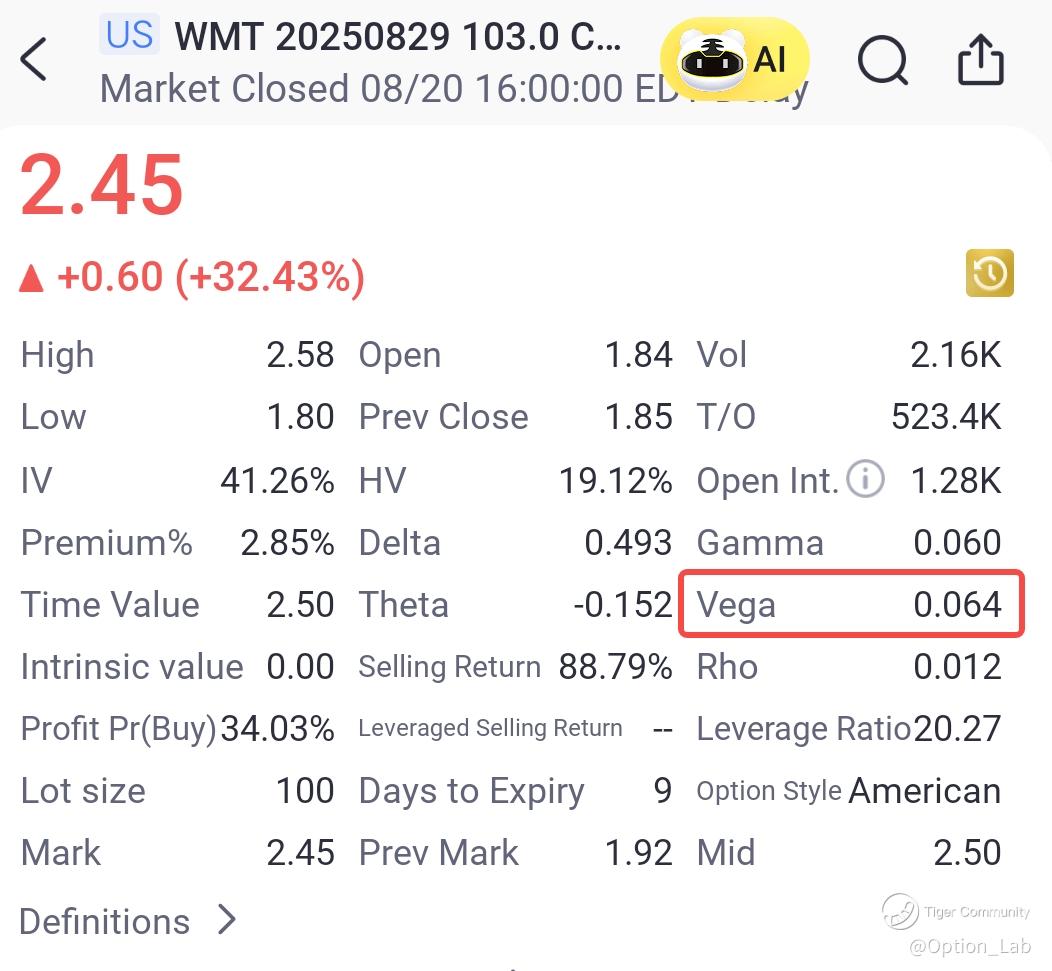Open the gold history clock icon
The height and width of the screenshot is (971, 1052).
pos(990,273)
